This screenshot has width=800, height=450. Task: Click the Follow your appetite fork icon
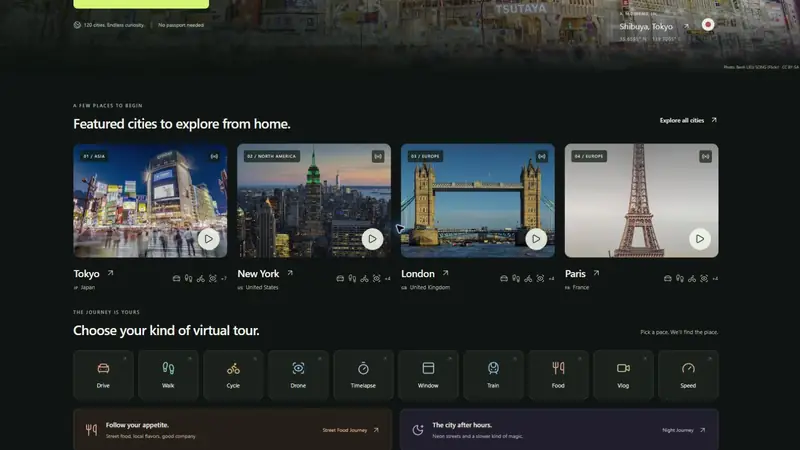pyautogui.click(x=91, y=430)
